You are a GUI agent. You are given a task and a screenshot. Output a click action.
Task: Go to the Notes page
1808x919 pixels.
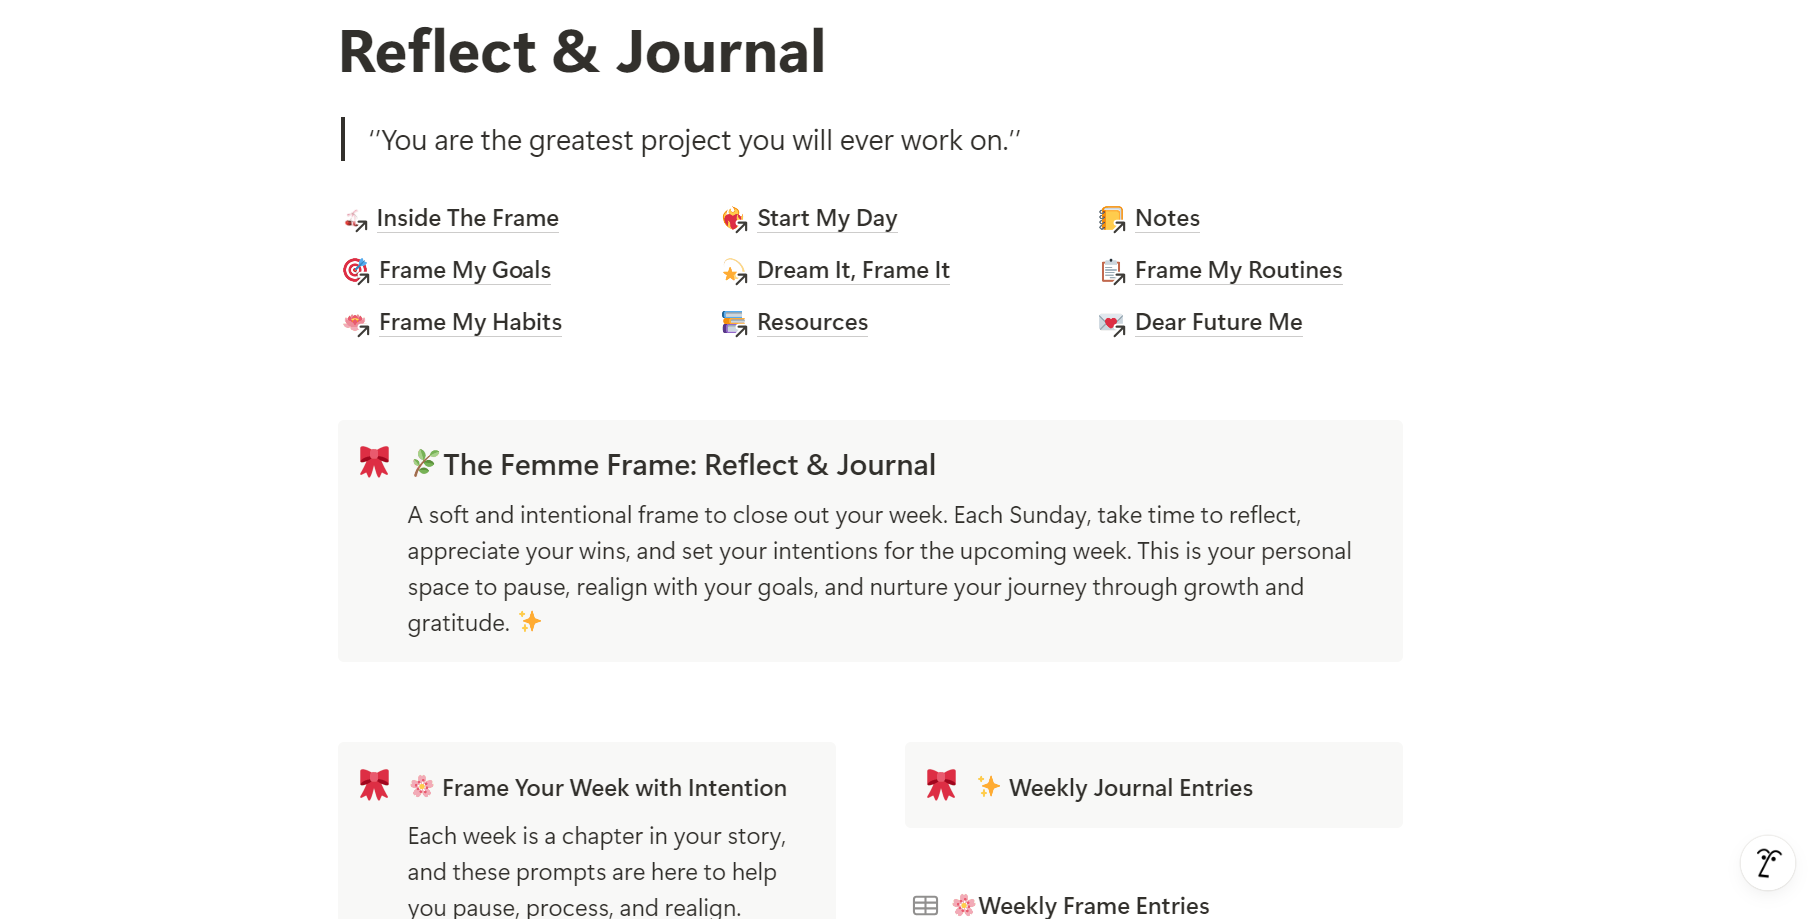[x=1167, y=218]
